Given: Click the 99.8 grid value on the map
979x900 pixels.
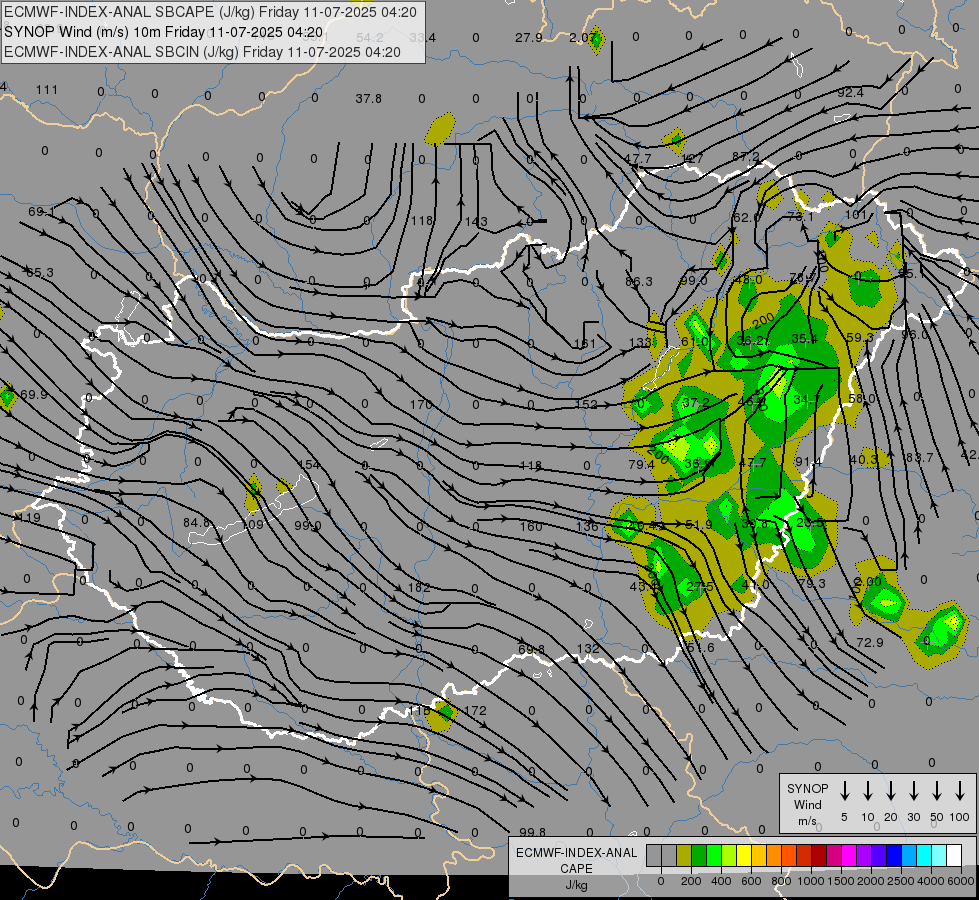Looking at the screenshot, I should [x=532, y=832].
